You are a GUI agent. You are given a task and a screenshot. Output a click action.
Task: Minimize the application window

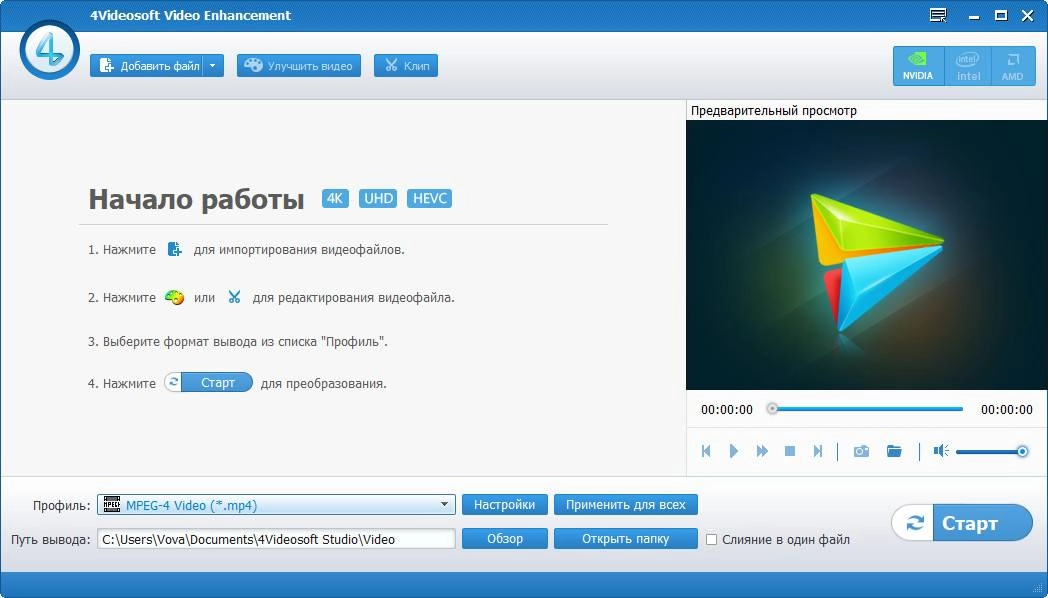tap(974, 15)
